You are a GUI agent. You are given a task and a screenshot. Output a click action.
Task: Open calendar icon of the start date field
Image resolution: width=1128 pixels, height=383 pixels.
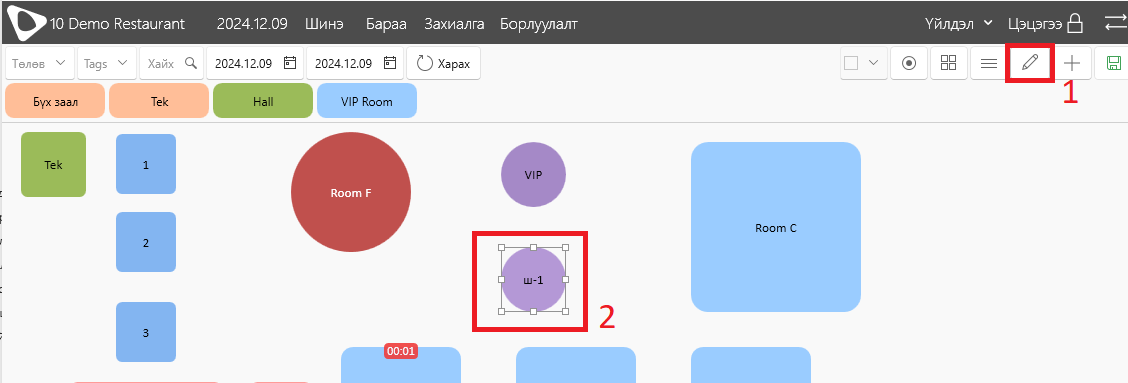289,63
